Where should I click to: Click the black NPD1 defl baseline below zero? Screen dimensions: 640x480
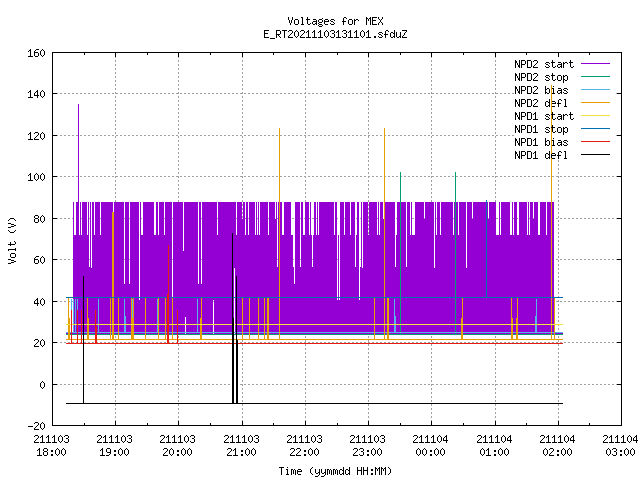[x=314, y=404]
